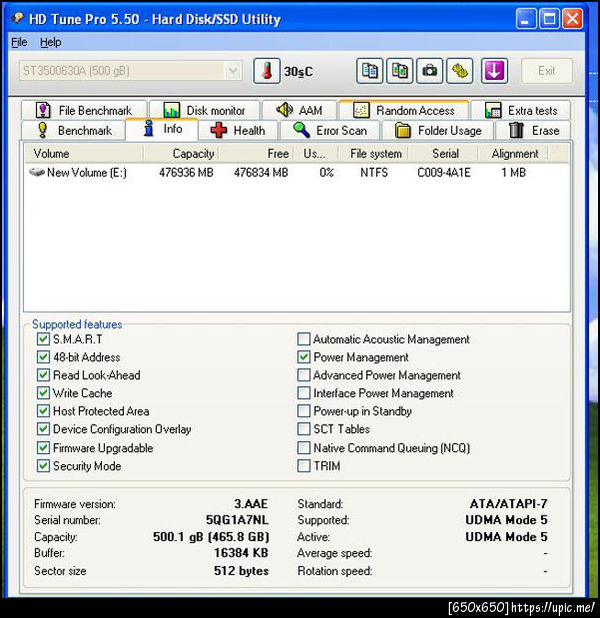Minimize the HD Tune Pro window
Screen dimensions: 600x618
tap(526, 19)
